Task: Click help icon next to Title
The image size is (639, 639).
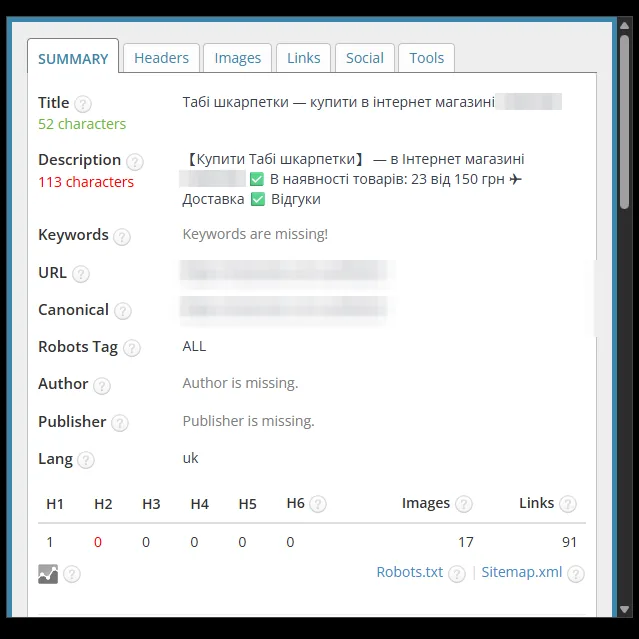Action: click(83, 104)
